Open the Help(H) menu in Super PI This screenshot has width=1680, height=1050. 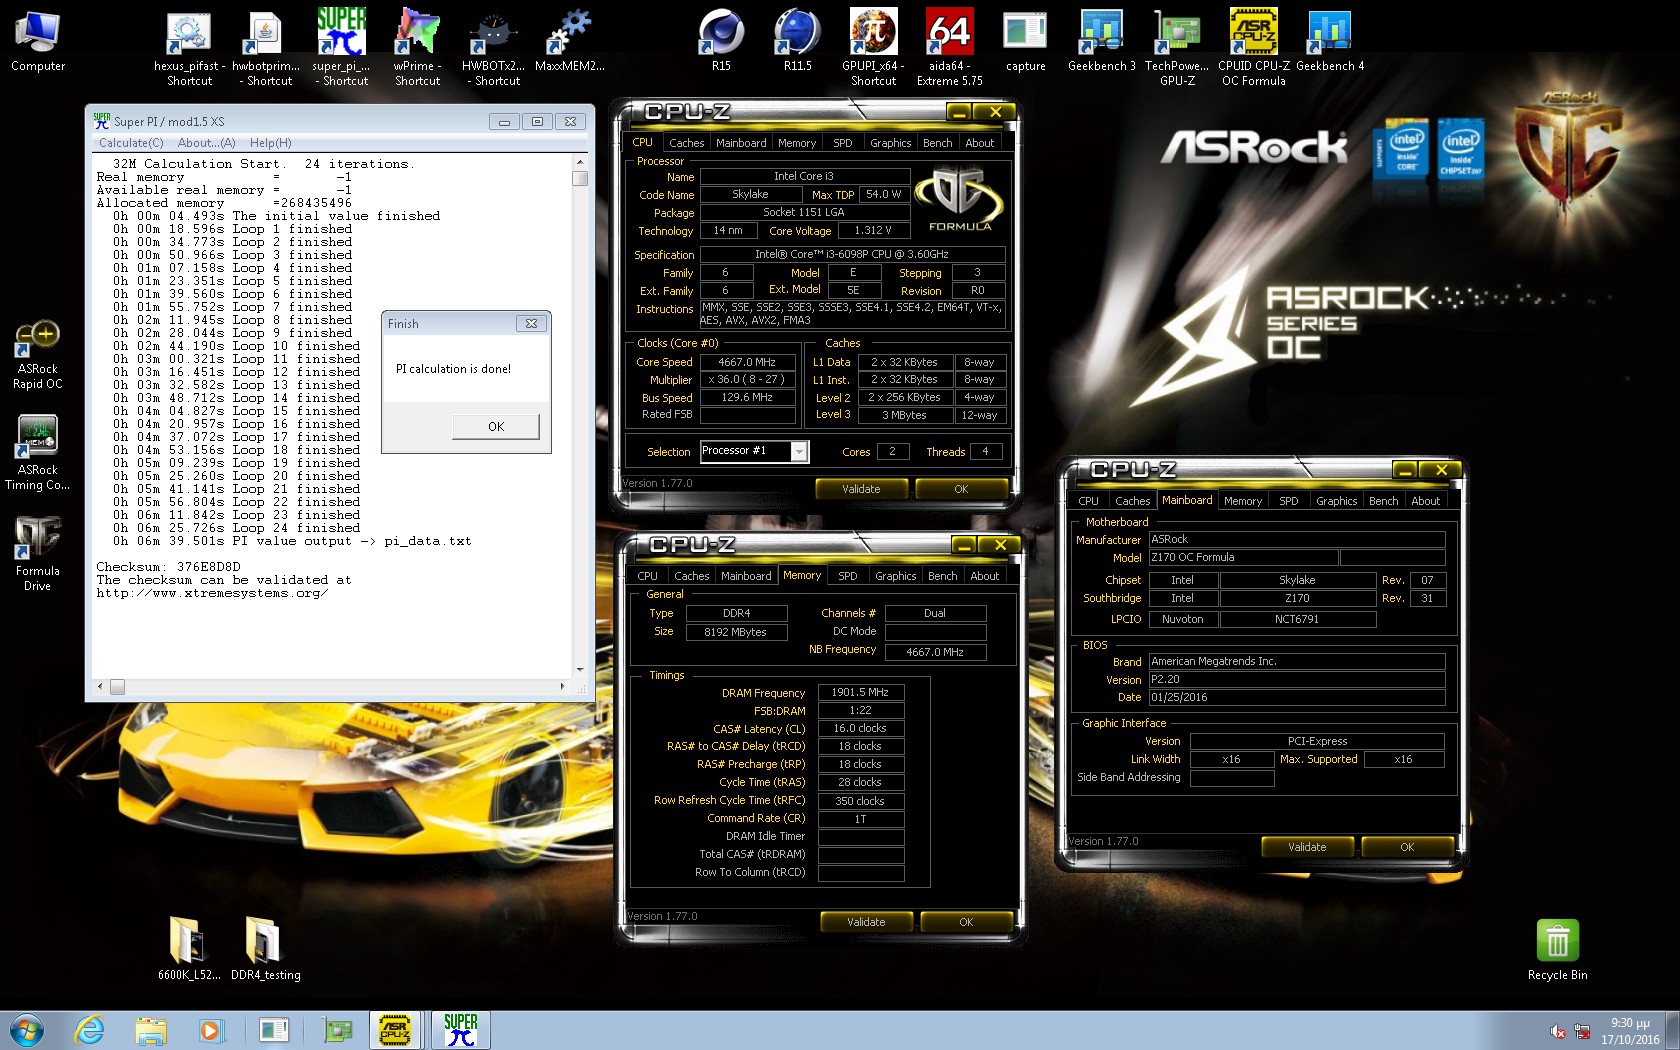coord(270,143)
